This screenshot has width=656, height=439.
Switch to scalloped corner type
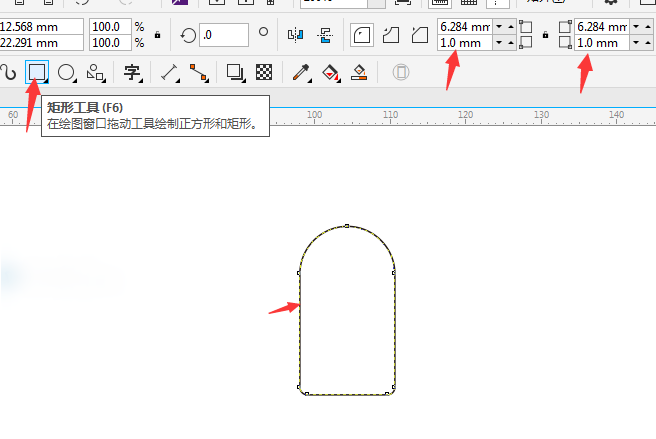[392, 35]
